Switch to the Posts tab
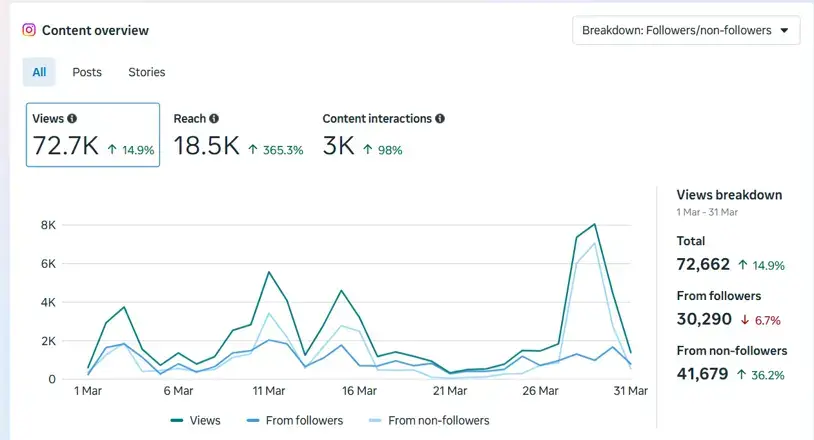This screenshot has height=440, width=814. click(x=87, y=72)
